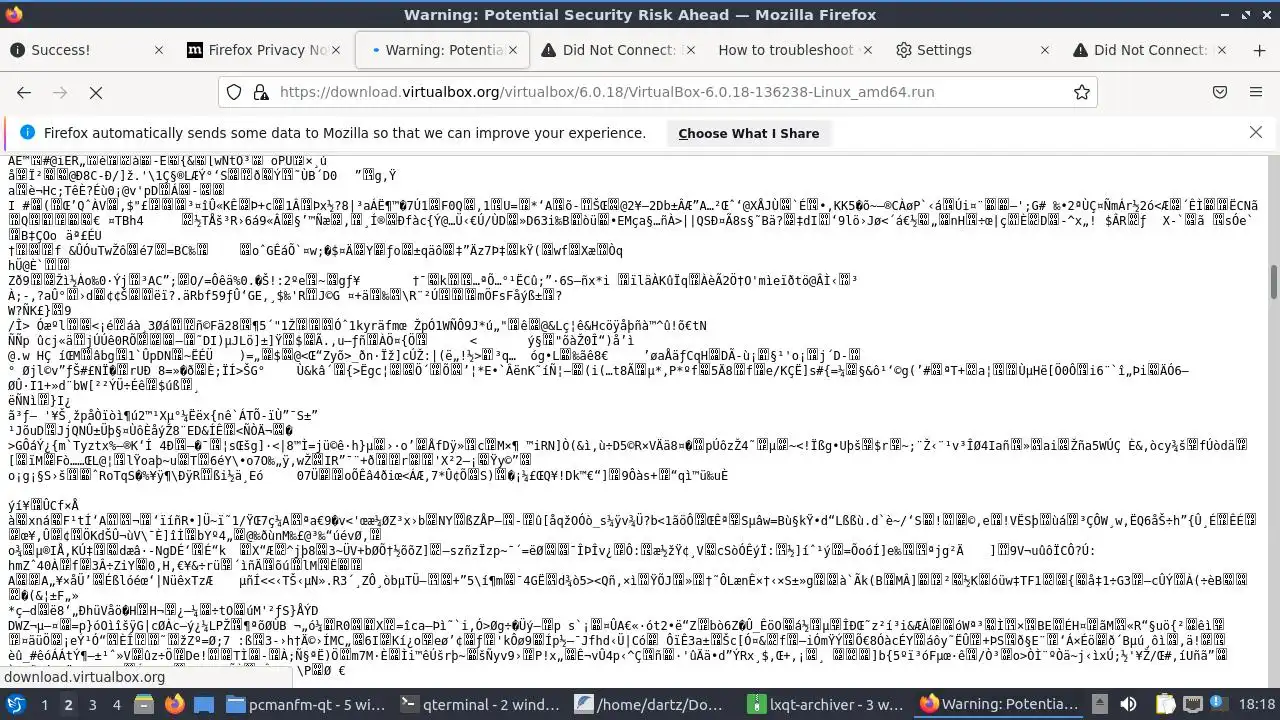Switch to virtual desktop 3
This screenshot has width=1280, height=720.
[92, 704]
